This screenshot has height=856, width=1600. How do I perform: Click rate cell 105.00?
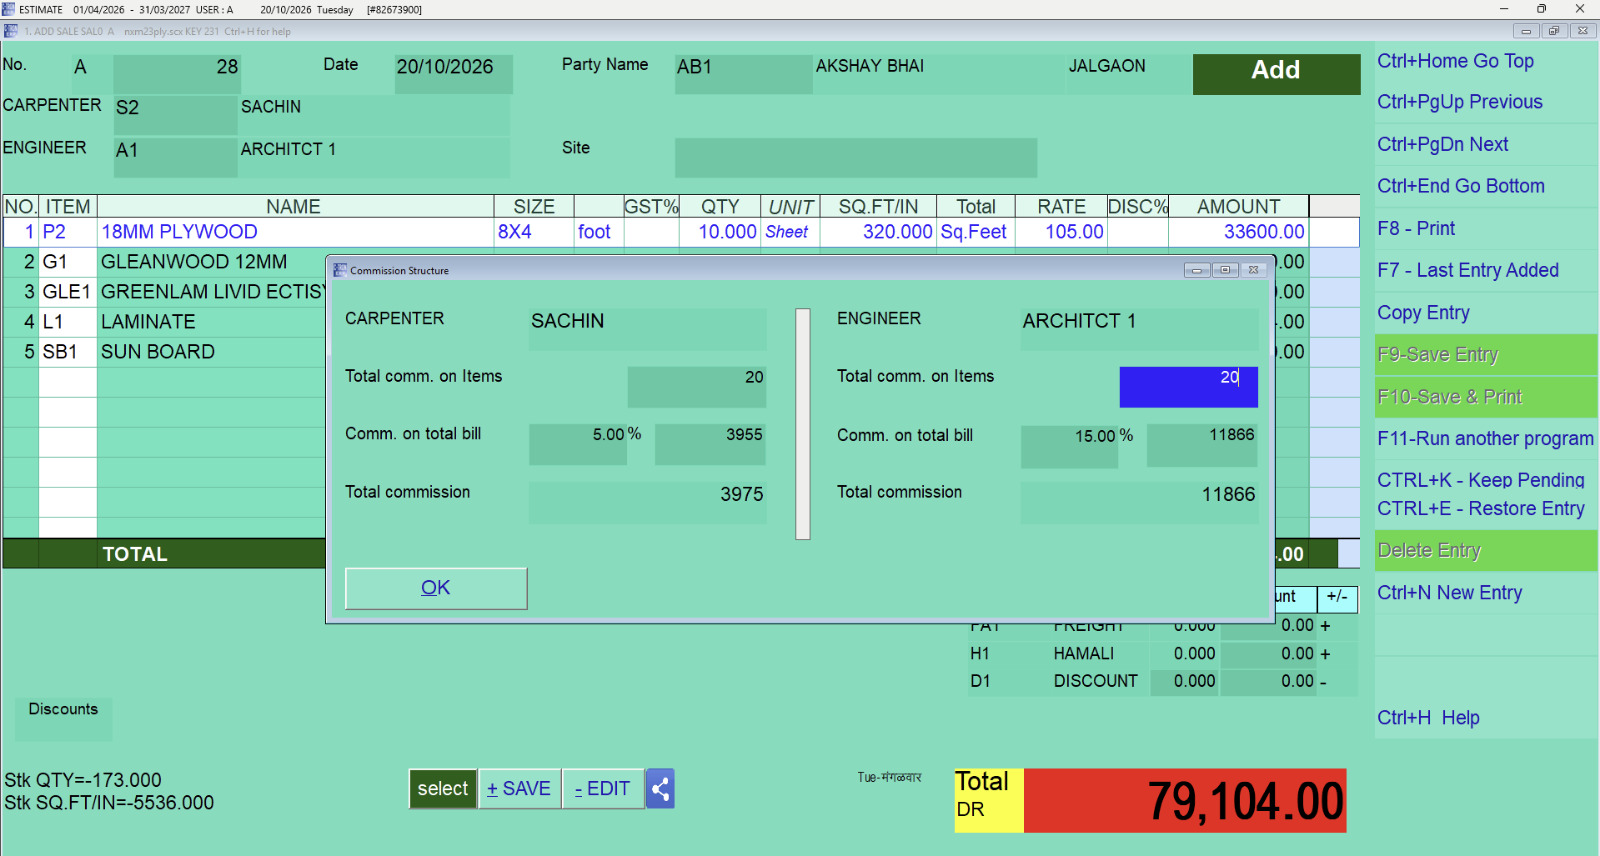[x=1061, y=232]
